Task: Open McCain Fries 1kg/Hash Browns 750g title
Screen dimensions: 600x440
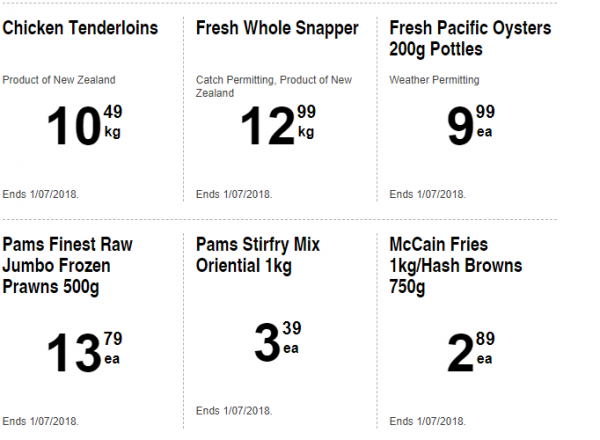Action: 455,266
